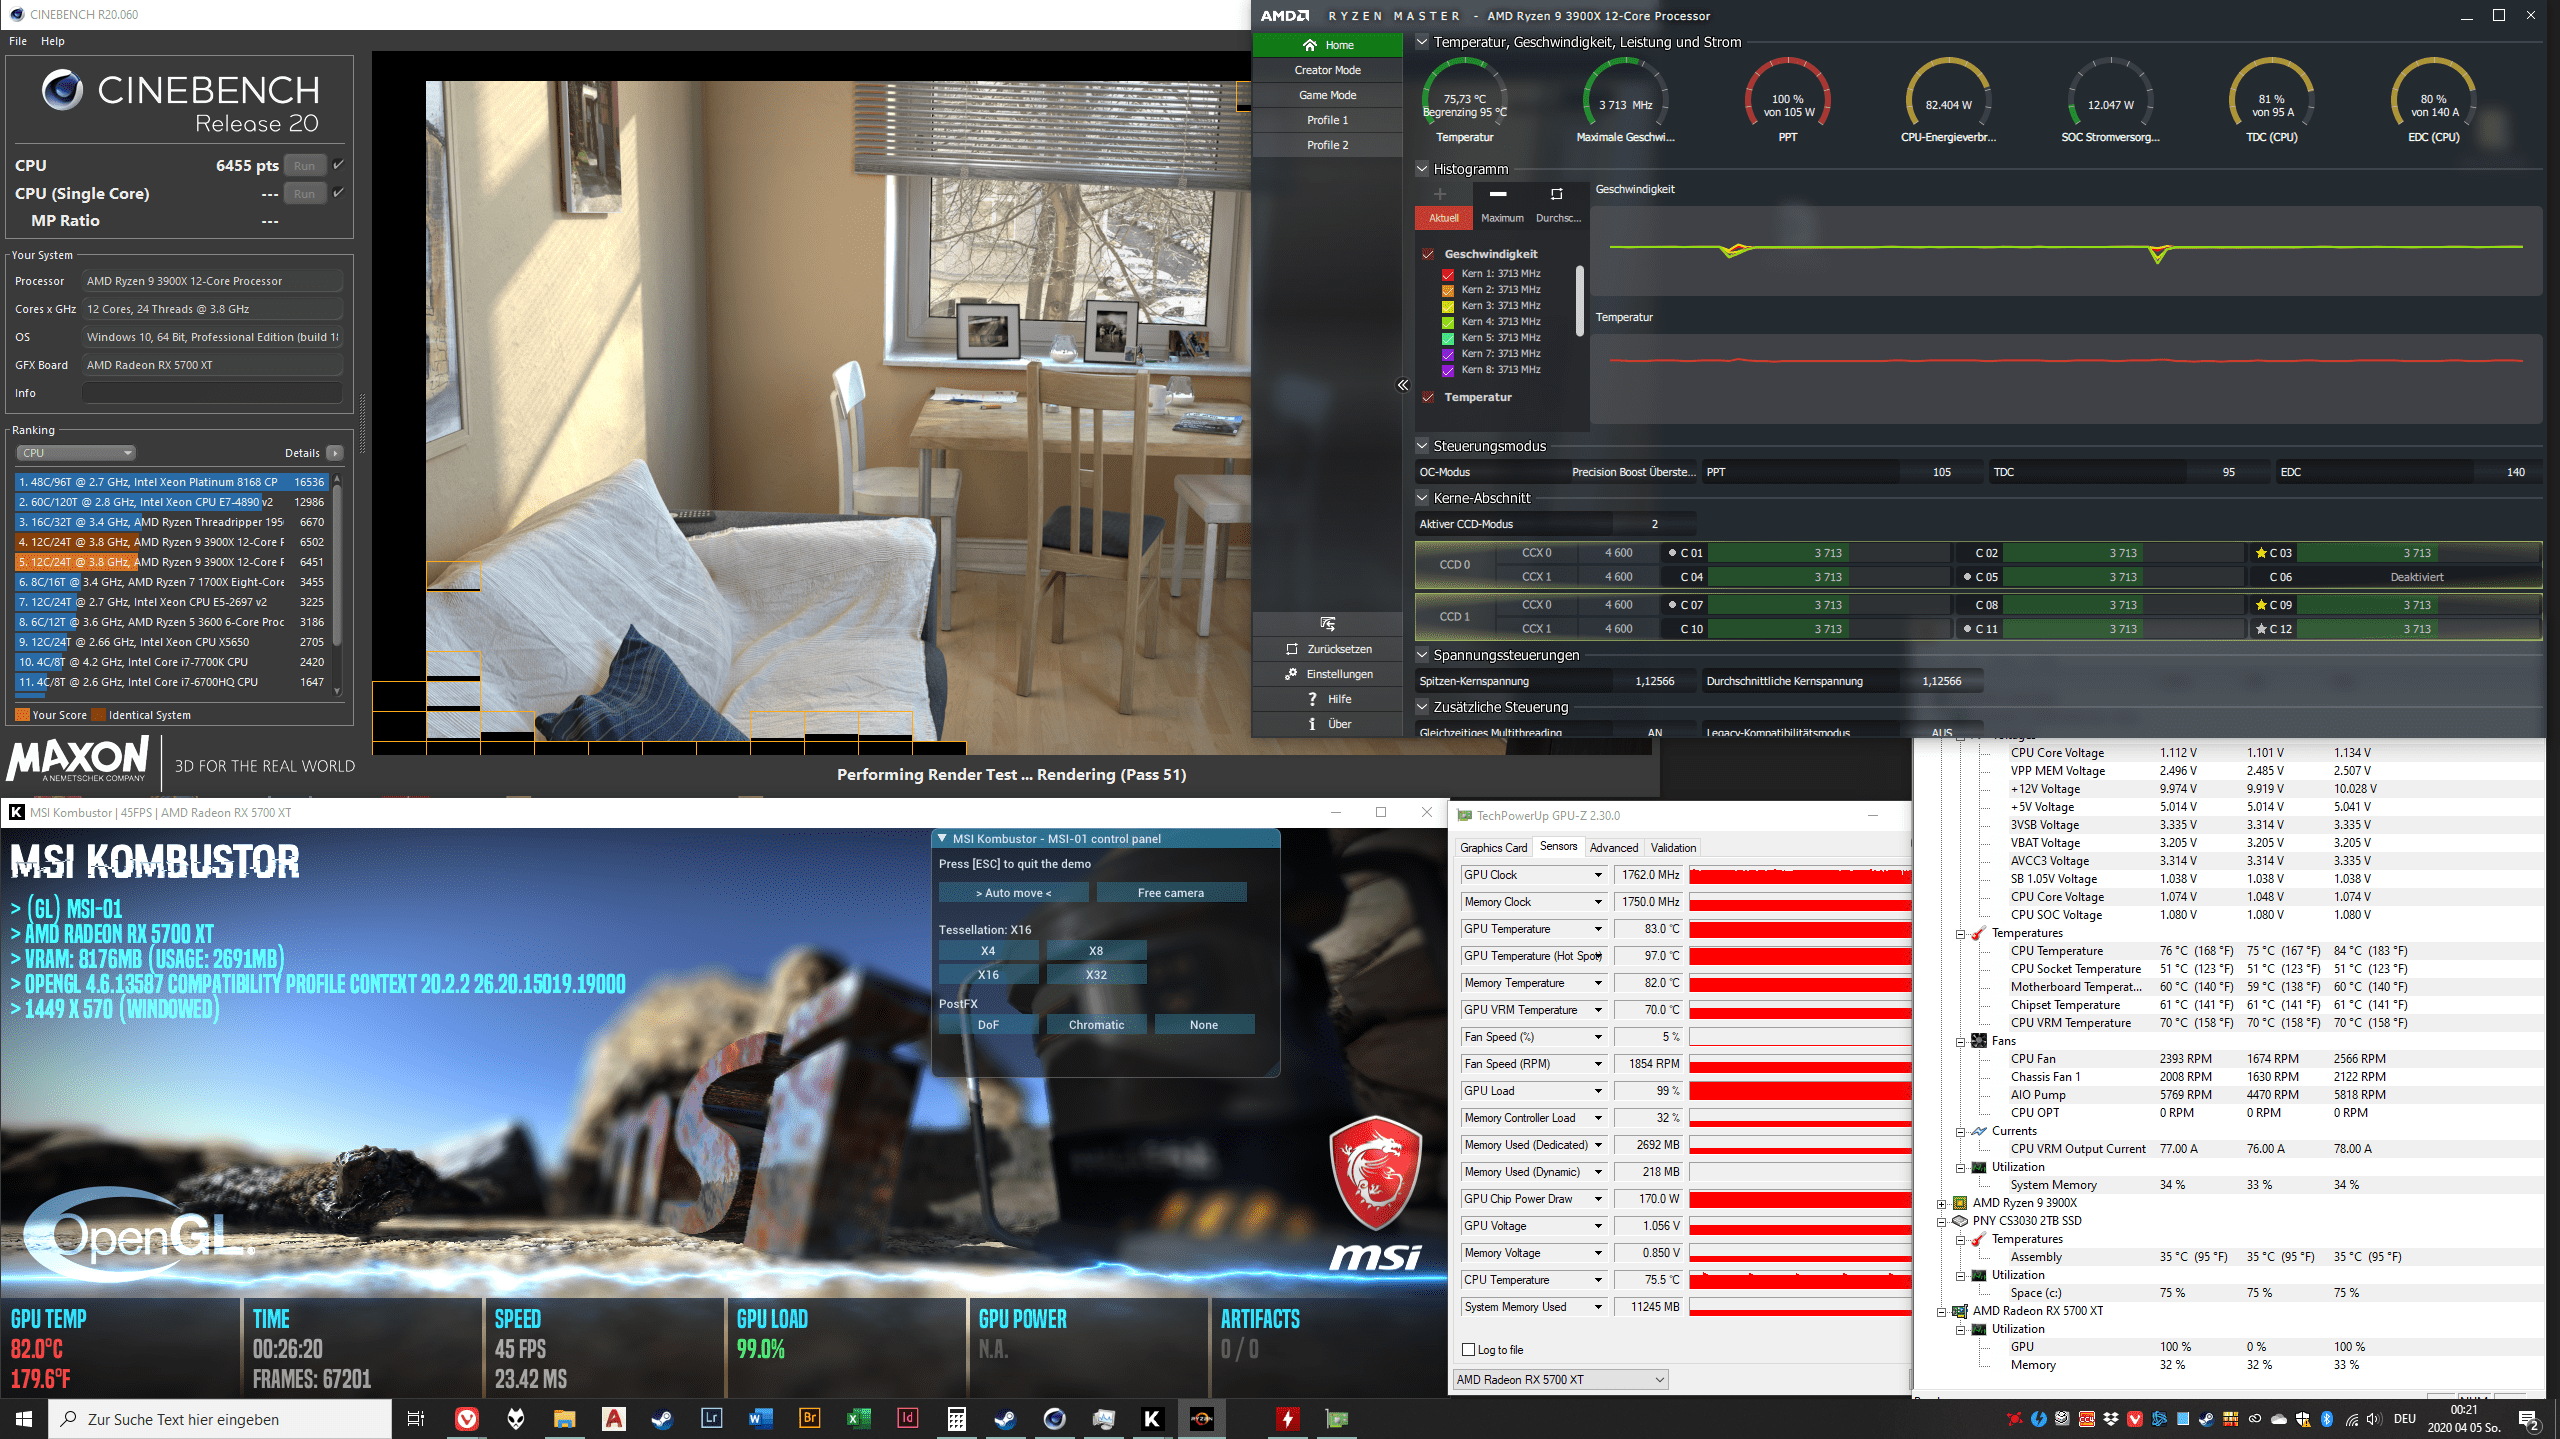Open Vivaldi browser from taskbar

coord(467,1418)
